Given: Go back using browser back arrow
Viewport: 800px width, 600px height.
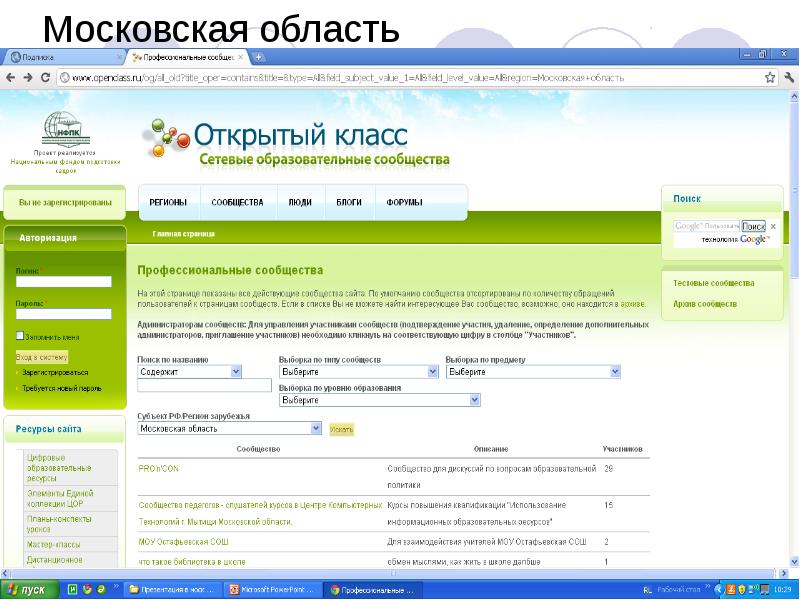Looking at the screenshot, I should 11,78.
